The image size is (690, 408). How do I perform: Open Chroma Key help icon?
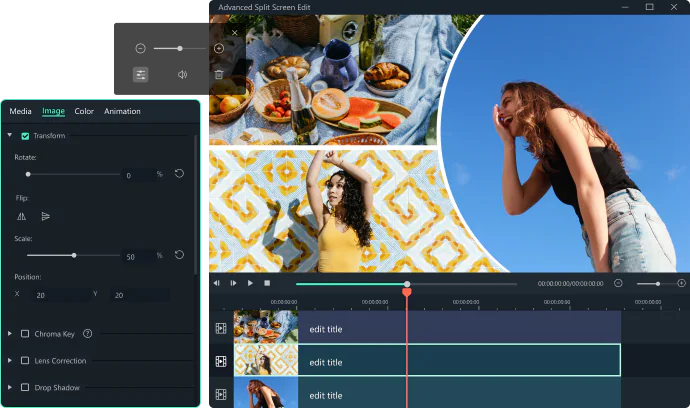coord(88,334)
